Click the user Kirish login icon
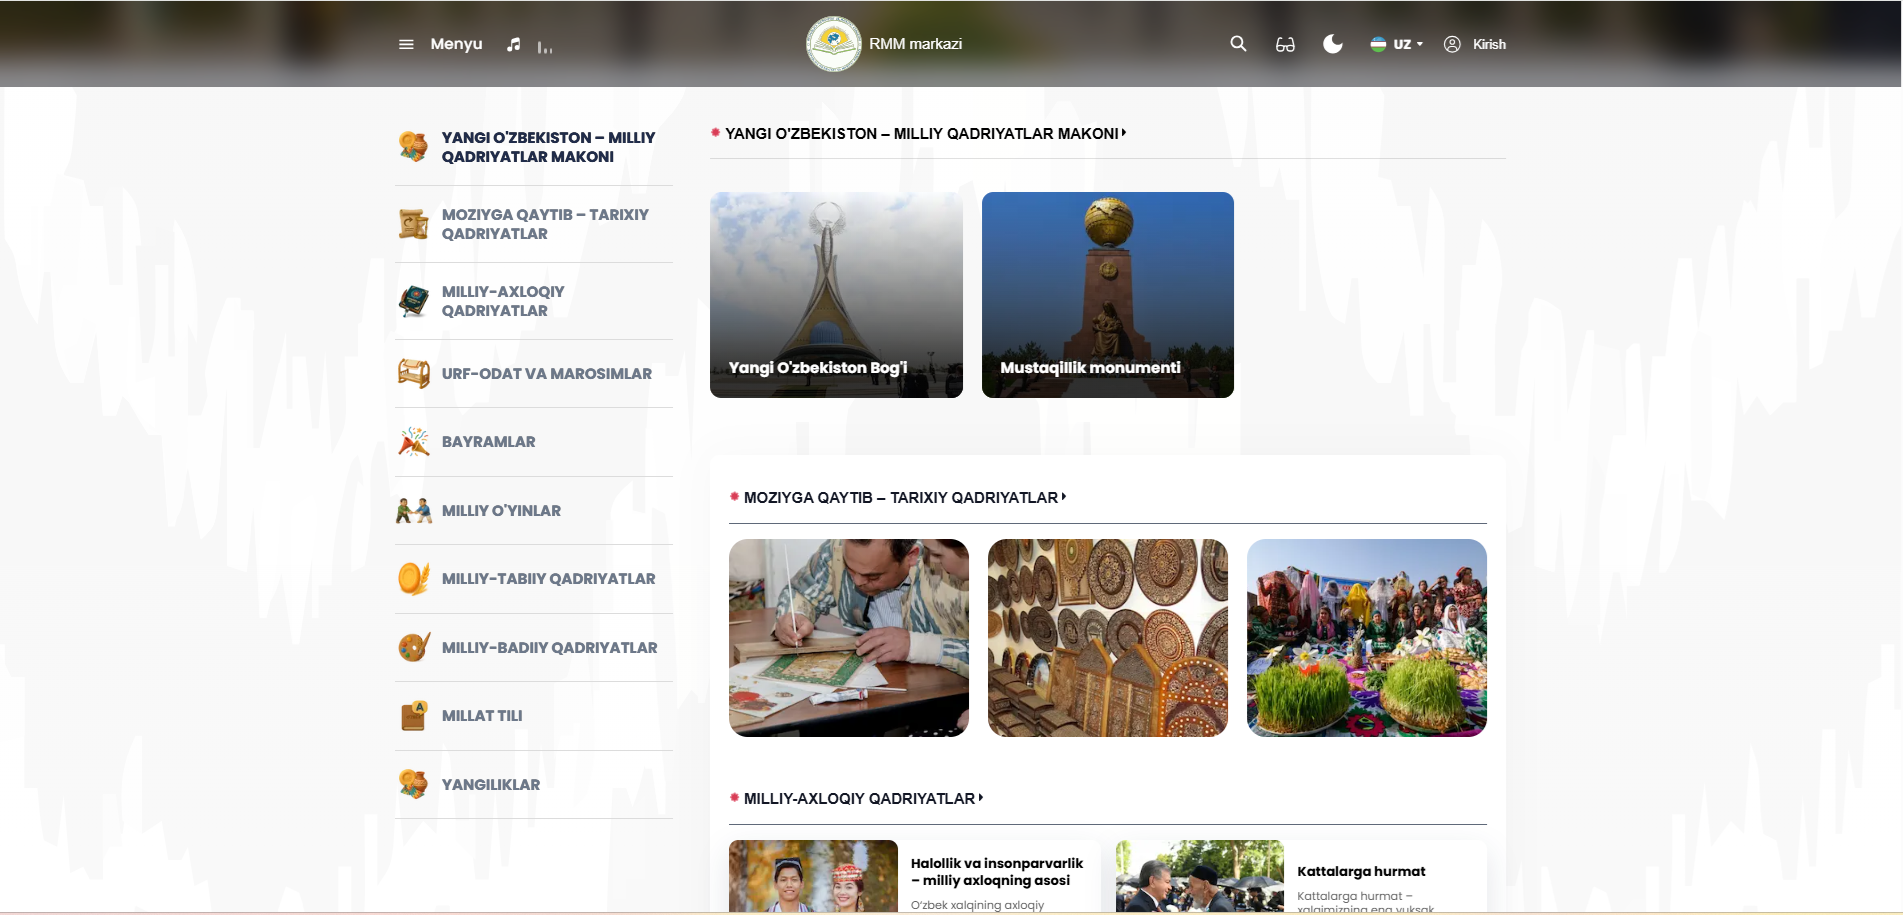Image resolution: width=1903 pixels, height=915 pixels. pyautogui.click(x=1452, y=44)
